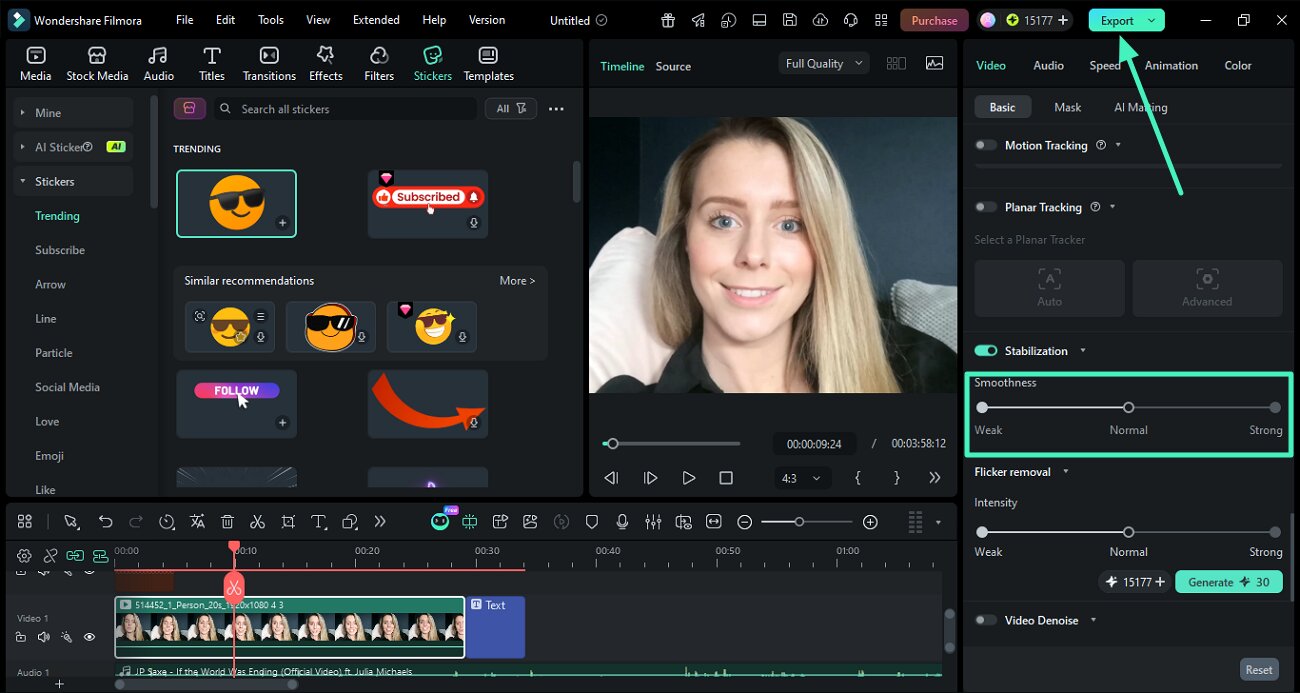Open timeline track settings gear icon
The height and width of the screenshot is (693, 1300).
[25, 555]
